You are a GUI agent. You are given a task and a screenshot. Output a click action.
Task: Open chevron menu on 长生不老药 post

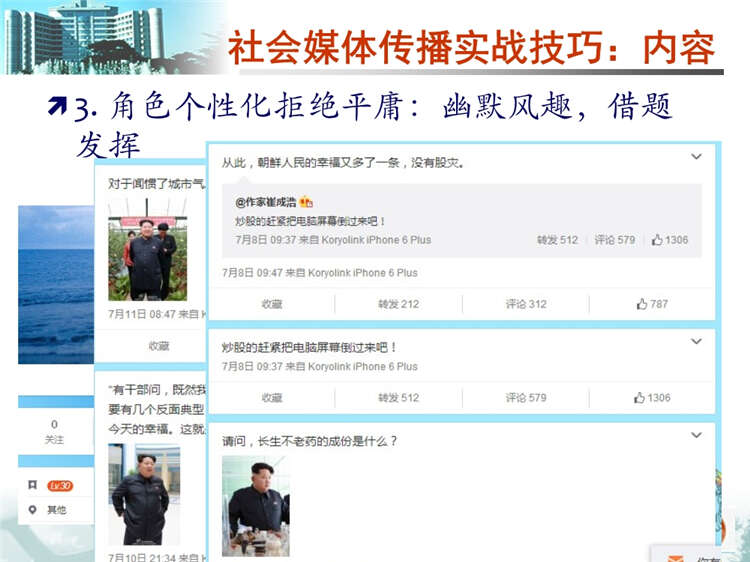696,436
